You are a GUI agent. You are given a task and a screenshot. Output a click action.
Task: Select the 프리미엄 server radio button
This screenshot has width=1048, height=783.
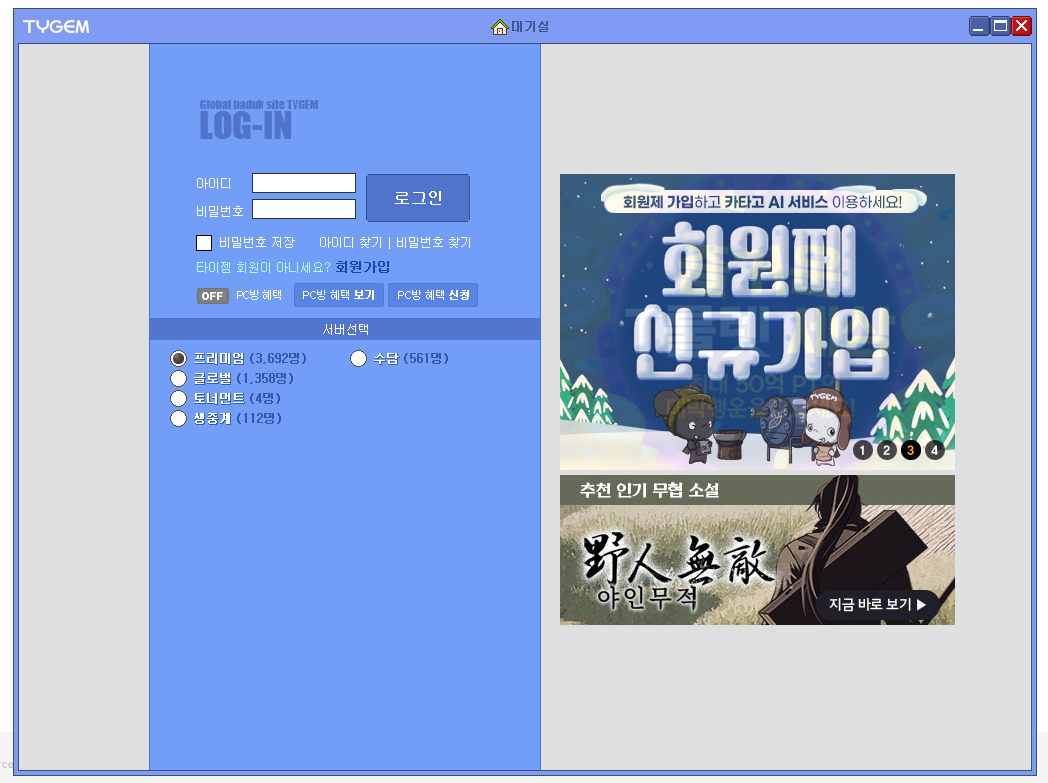tap(178, 358)
